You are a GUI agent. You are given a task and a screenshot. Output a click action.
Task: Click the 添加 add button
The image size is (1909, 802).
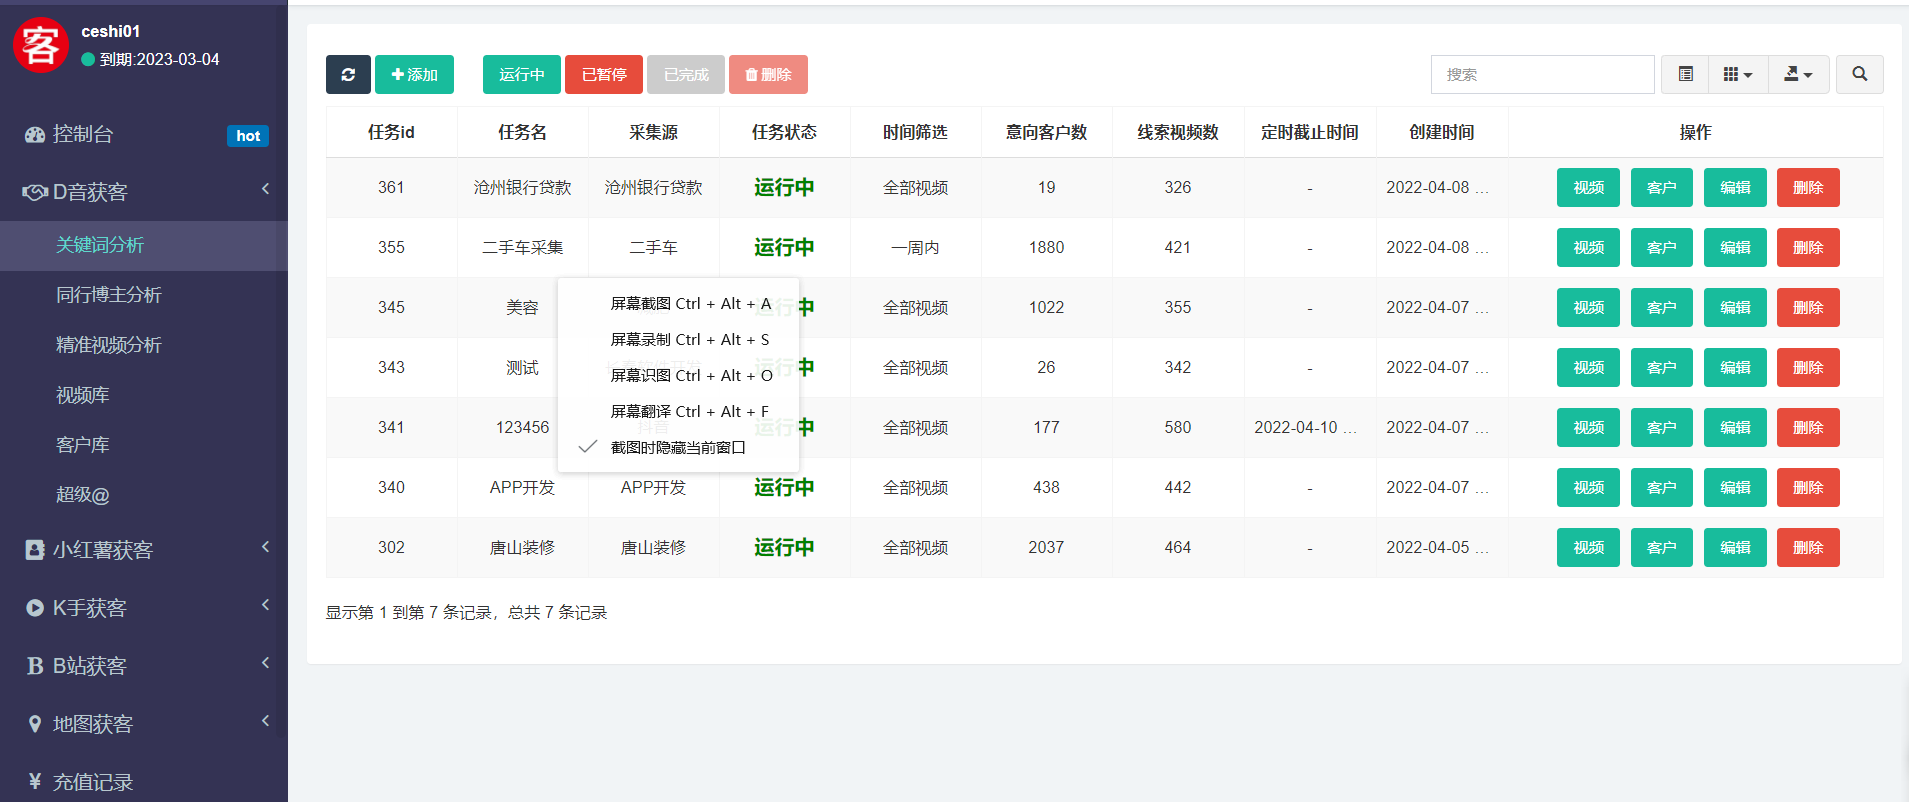(414, 75)
